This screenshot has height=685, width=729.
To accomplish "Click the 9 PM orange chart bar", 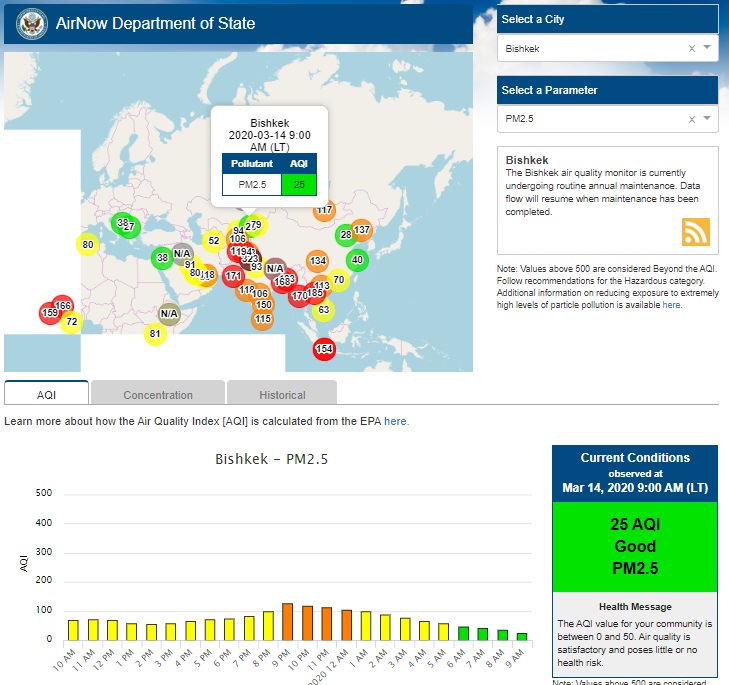I will 287,621.
